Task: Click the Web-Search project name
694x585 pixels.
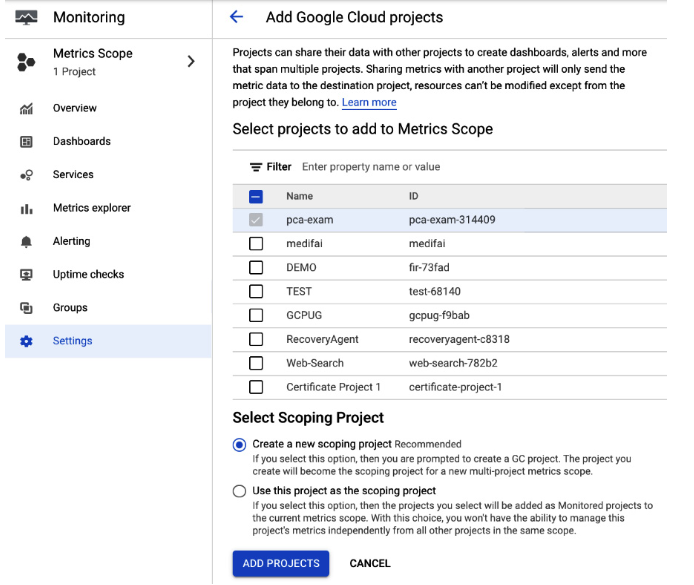Action: (x=315, y=363)
